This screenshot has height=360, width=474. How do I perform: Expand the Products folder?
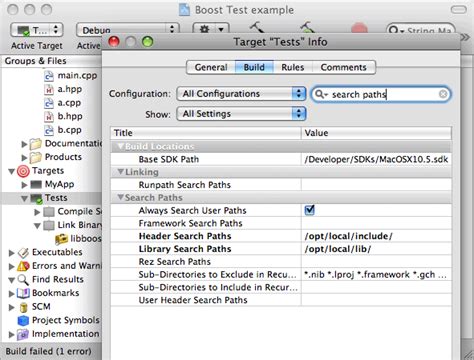point(24,157)
